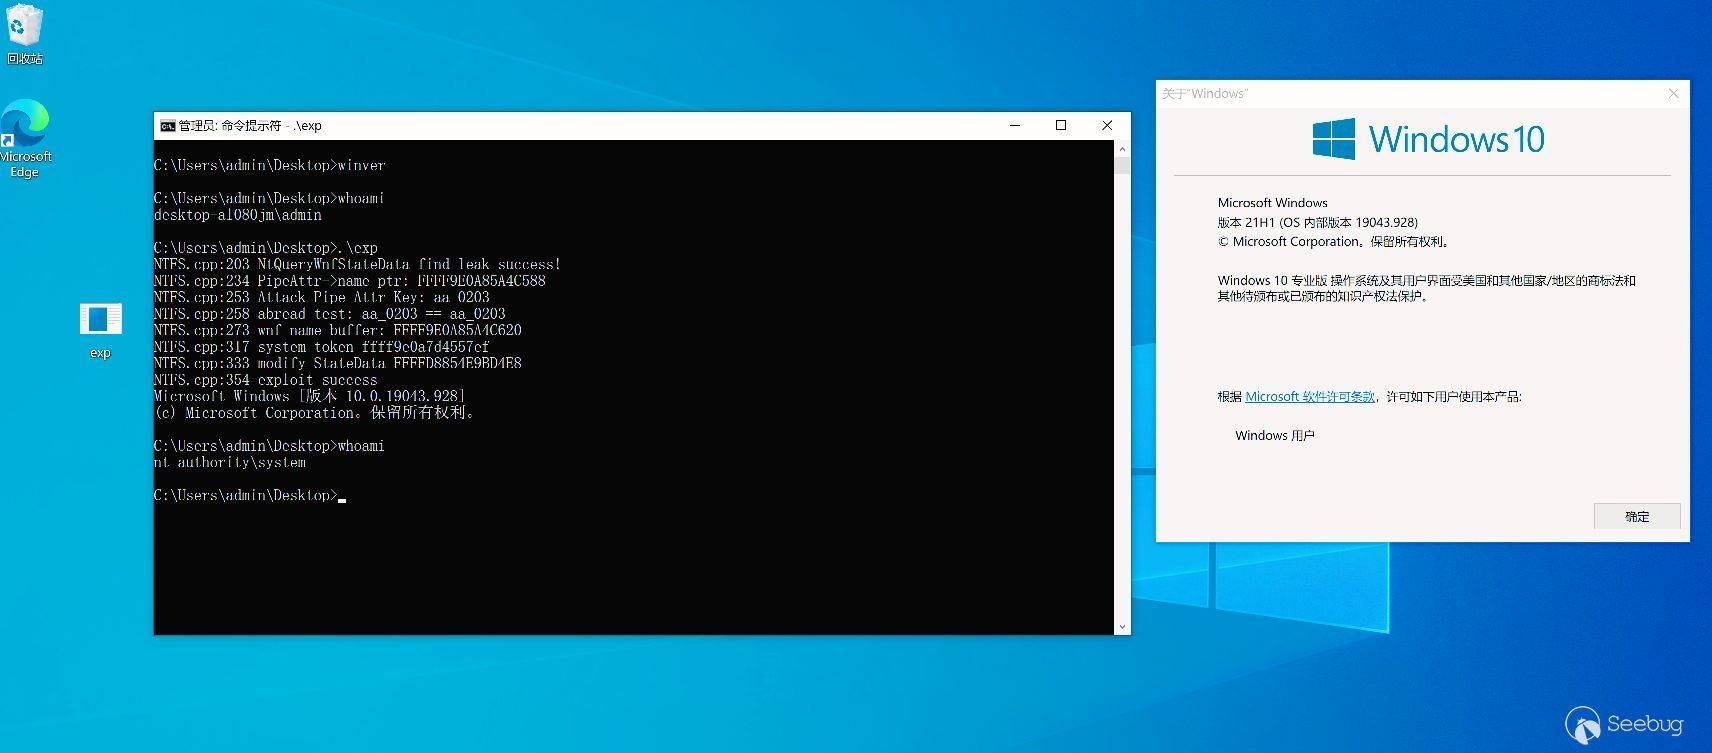Click the Command Prompt title '管理员: 命令提示符 - .\exp'
The image size is (1712, 753).
[250, 126]
